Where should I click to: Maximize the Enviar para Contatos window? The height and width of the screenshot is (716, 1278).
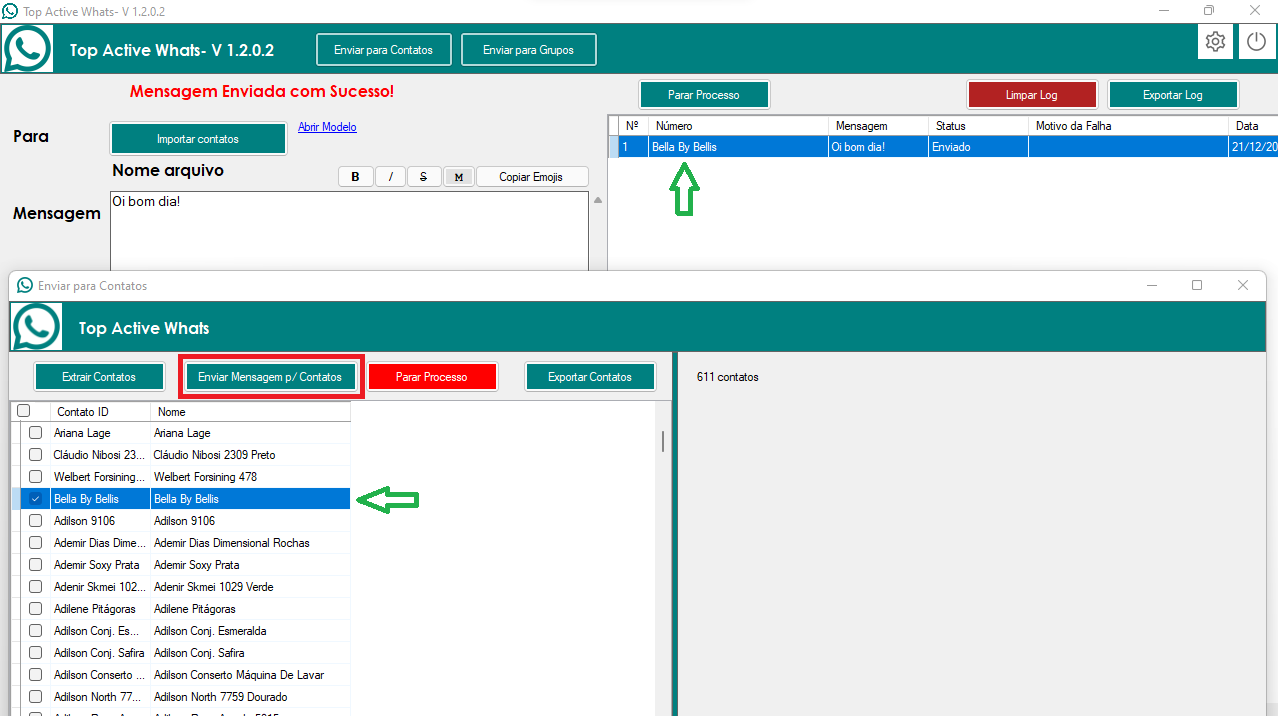(1197, 285)
